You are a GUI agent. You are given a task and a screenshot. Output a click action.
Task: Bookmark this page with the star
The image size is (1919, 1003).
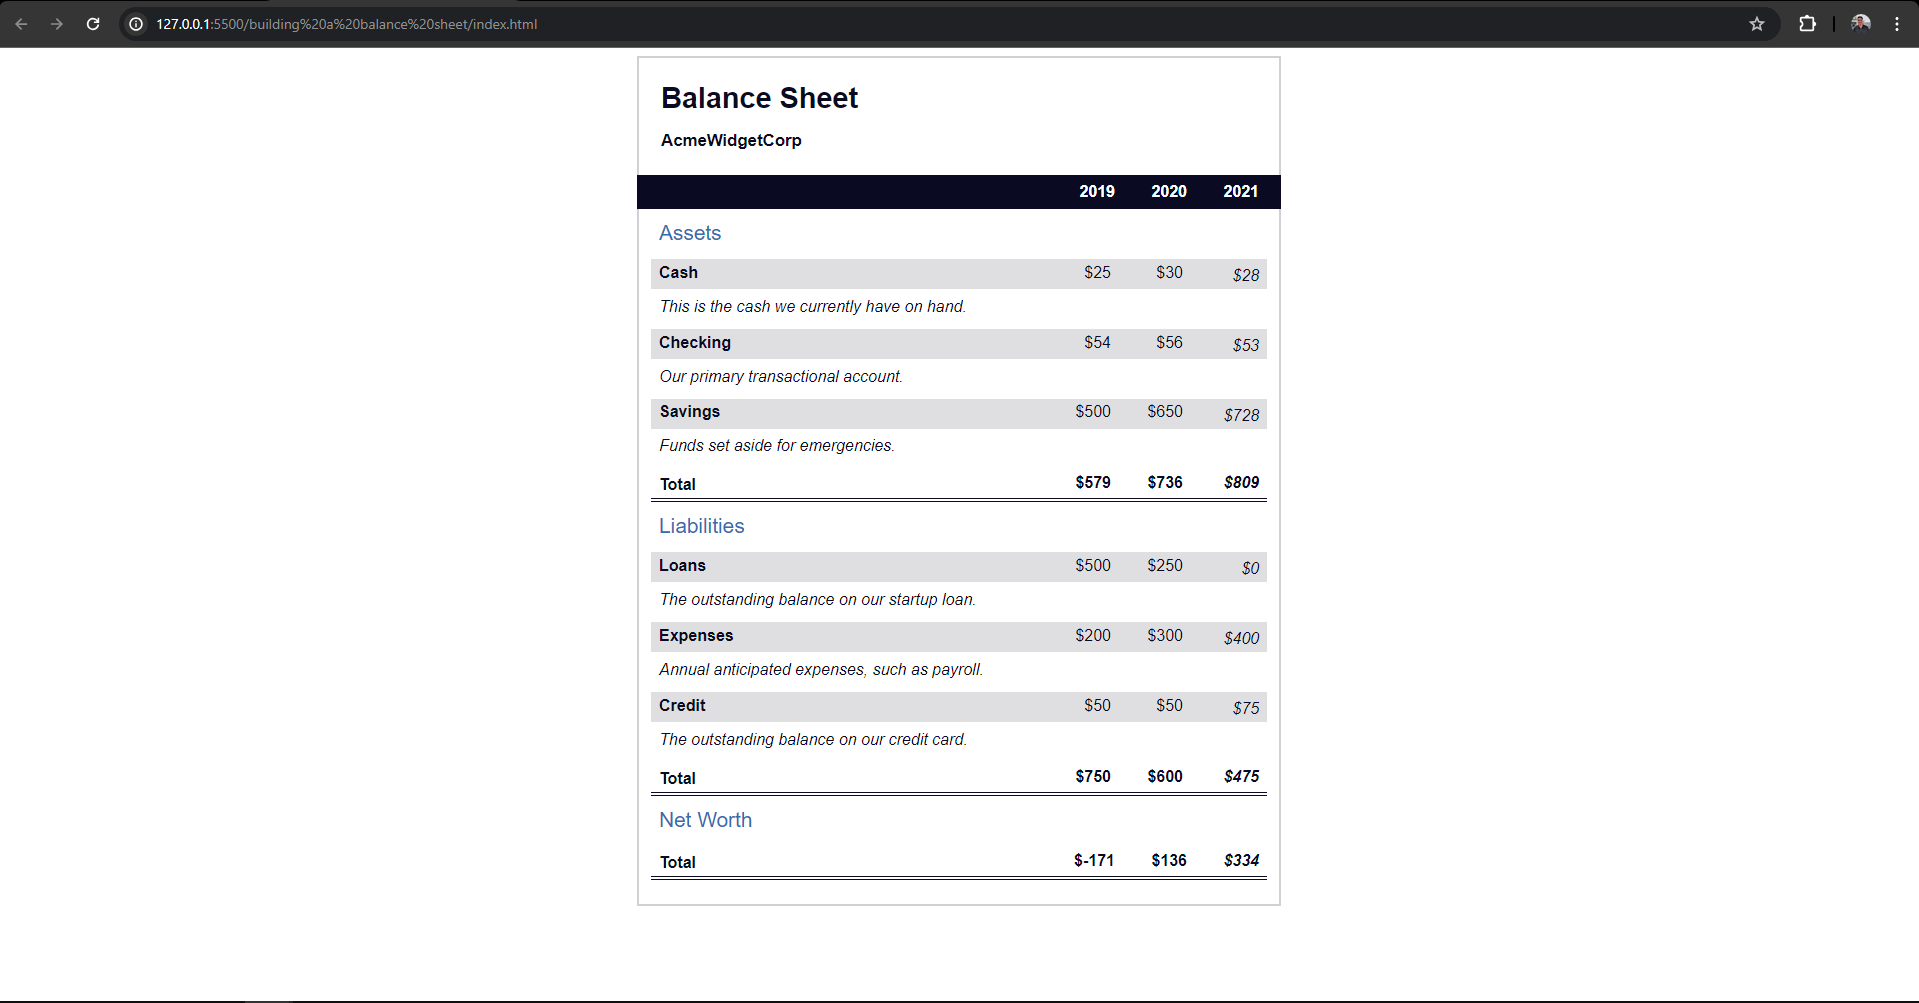[1757, 24]
